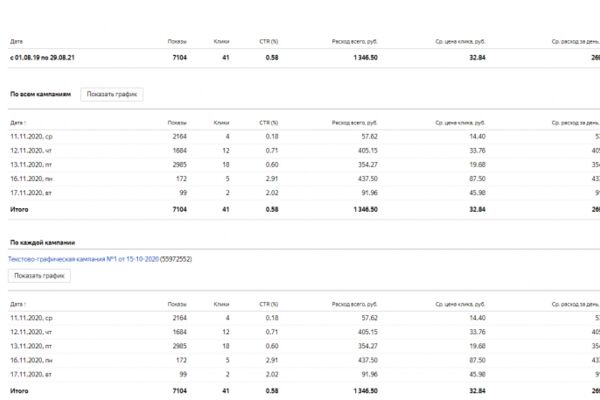Image resolution: width=600 pixels, height=400 pixels.
Task: Select "13.11.2020, пт" in the per-campaign table
Action: coord(31,346)
